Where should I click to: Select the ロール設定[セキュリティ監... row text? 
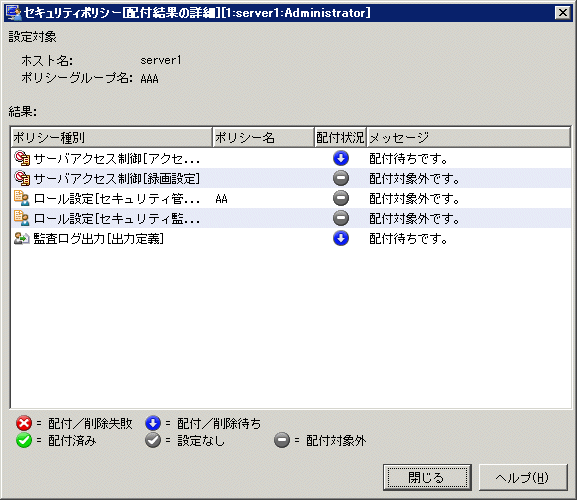tap(117, 219)
